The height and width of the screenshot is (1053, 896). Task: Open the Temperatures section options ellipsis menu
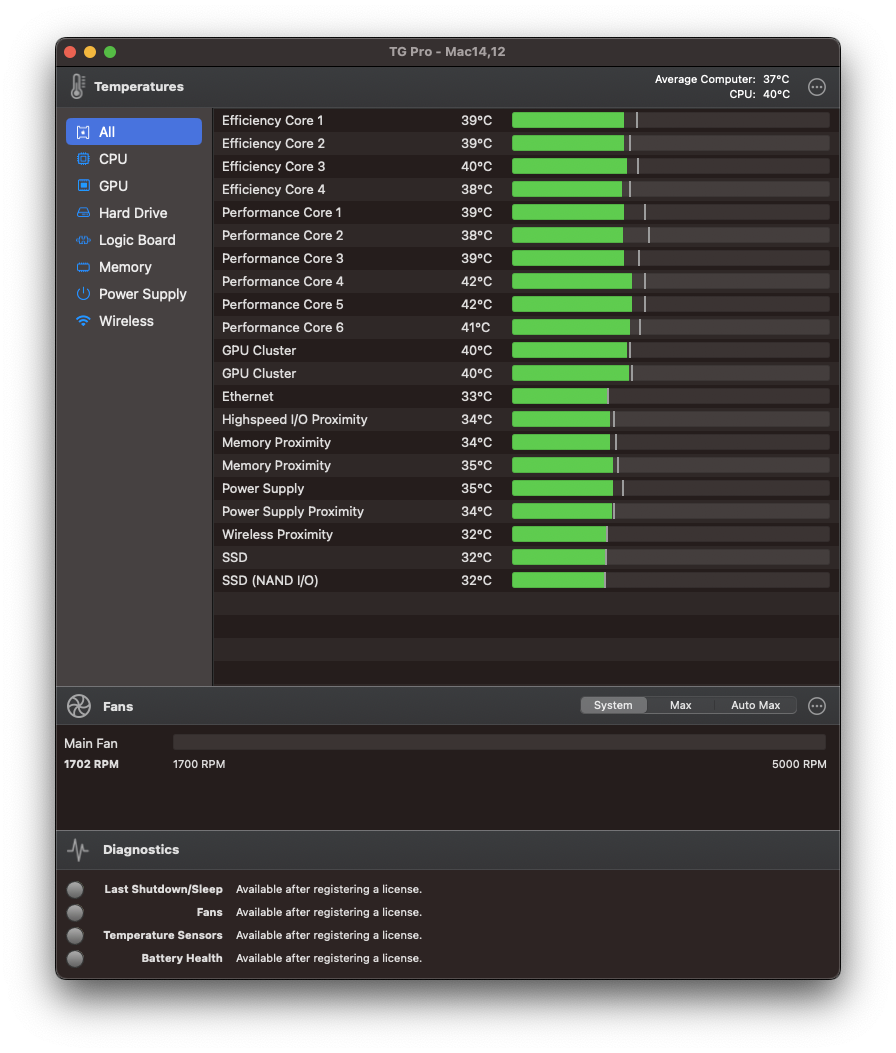pos(817,87)
